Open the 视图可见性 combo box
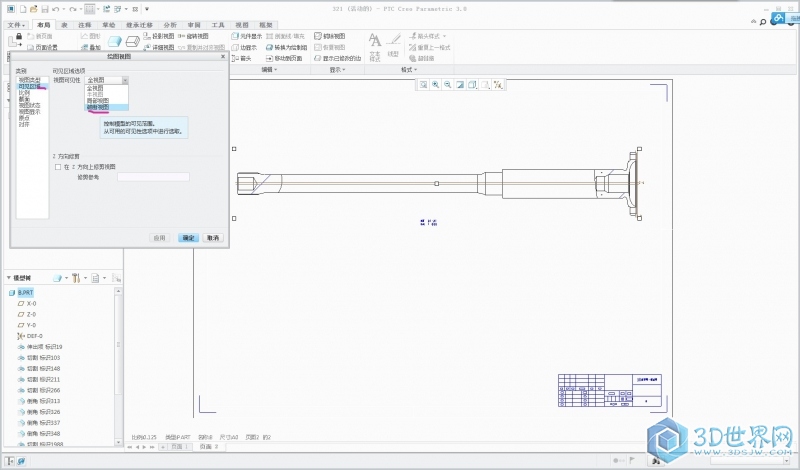 [106, 80]
